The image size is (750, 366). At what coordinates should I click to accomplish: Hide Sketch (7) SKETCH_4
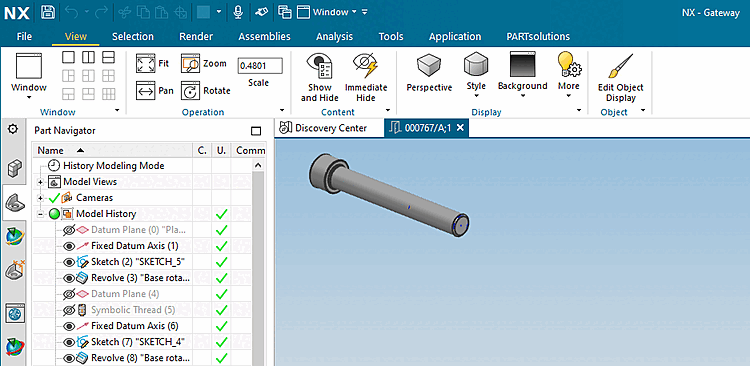tap(69, 342)
